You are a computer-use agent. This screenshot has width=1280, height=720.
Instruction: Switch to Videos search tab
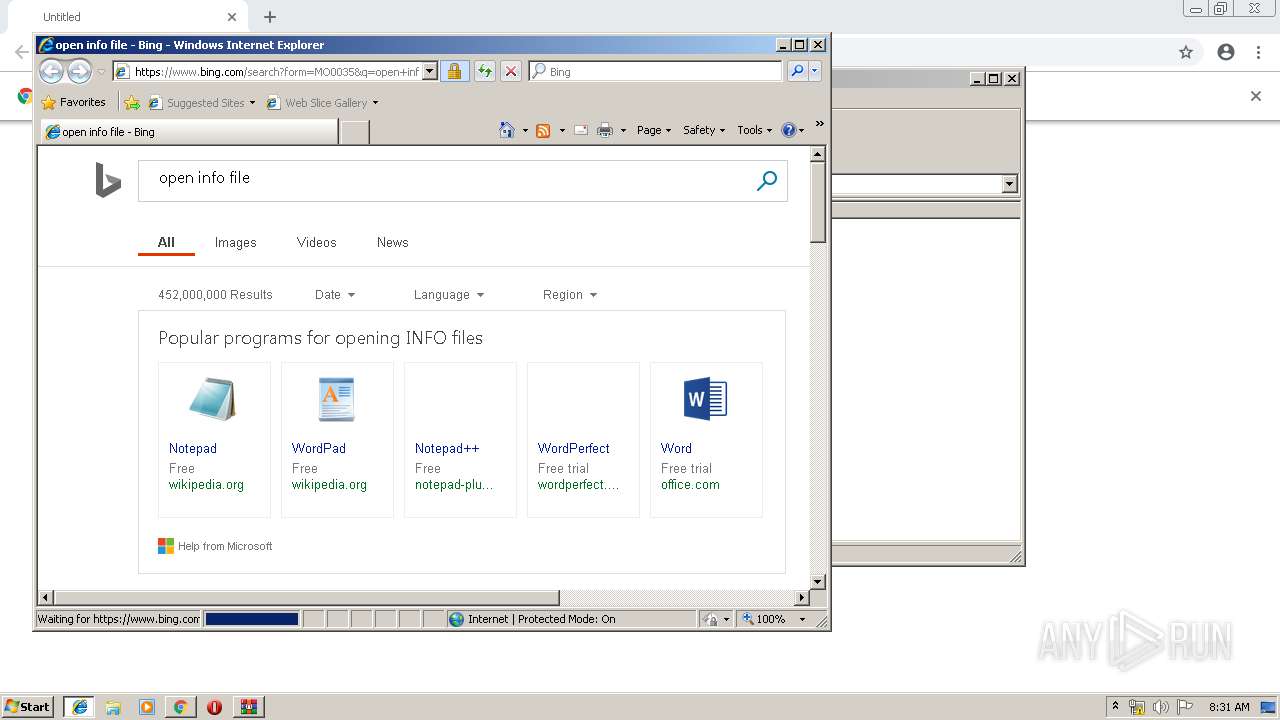(x=316, y=242)
